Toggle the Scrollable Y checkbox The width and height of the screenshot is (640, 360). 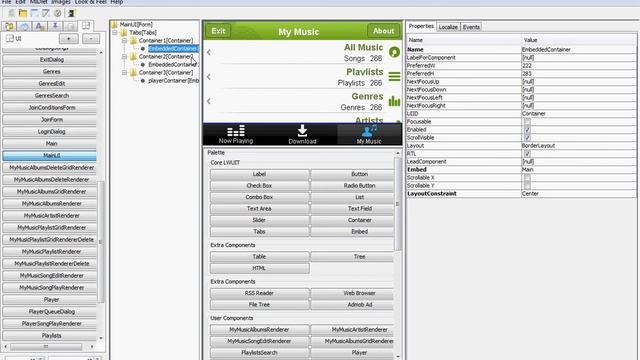[527, 186]
